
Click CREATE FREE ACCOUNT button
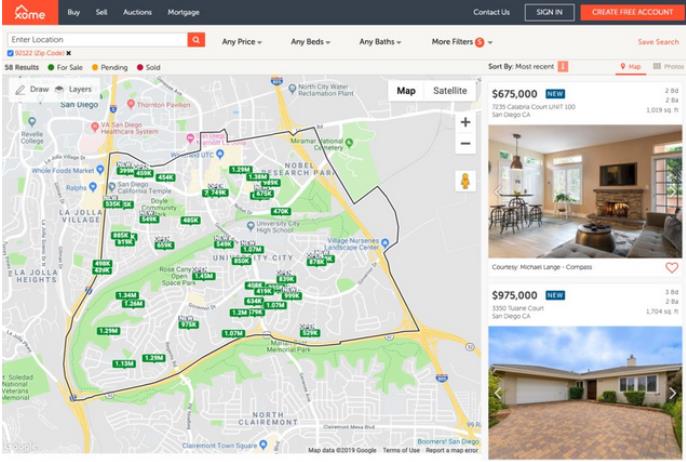(x=633, y=12)
